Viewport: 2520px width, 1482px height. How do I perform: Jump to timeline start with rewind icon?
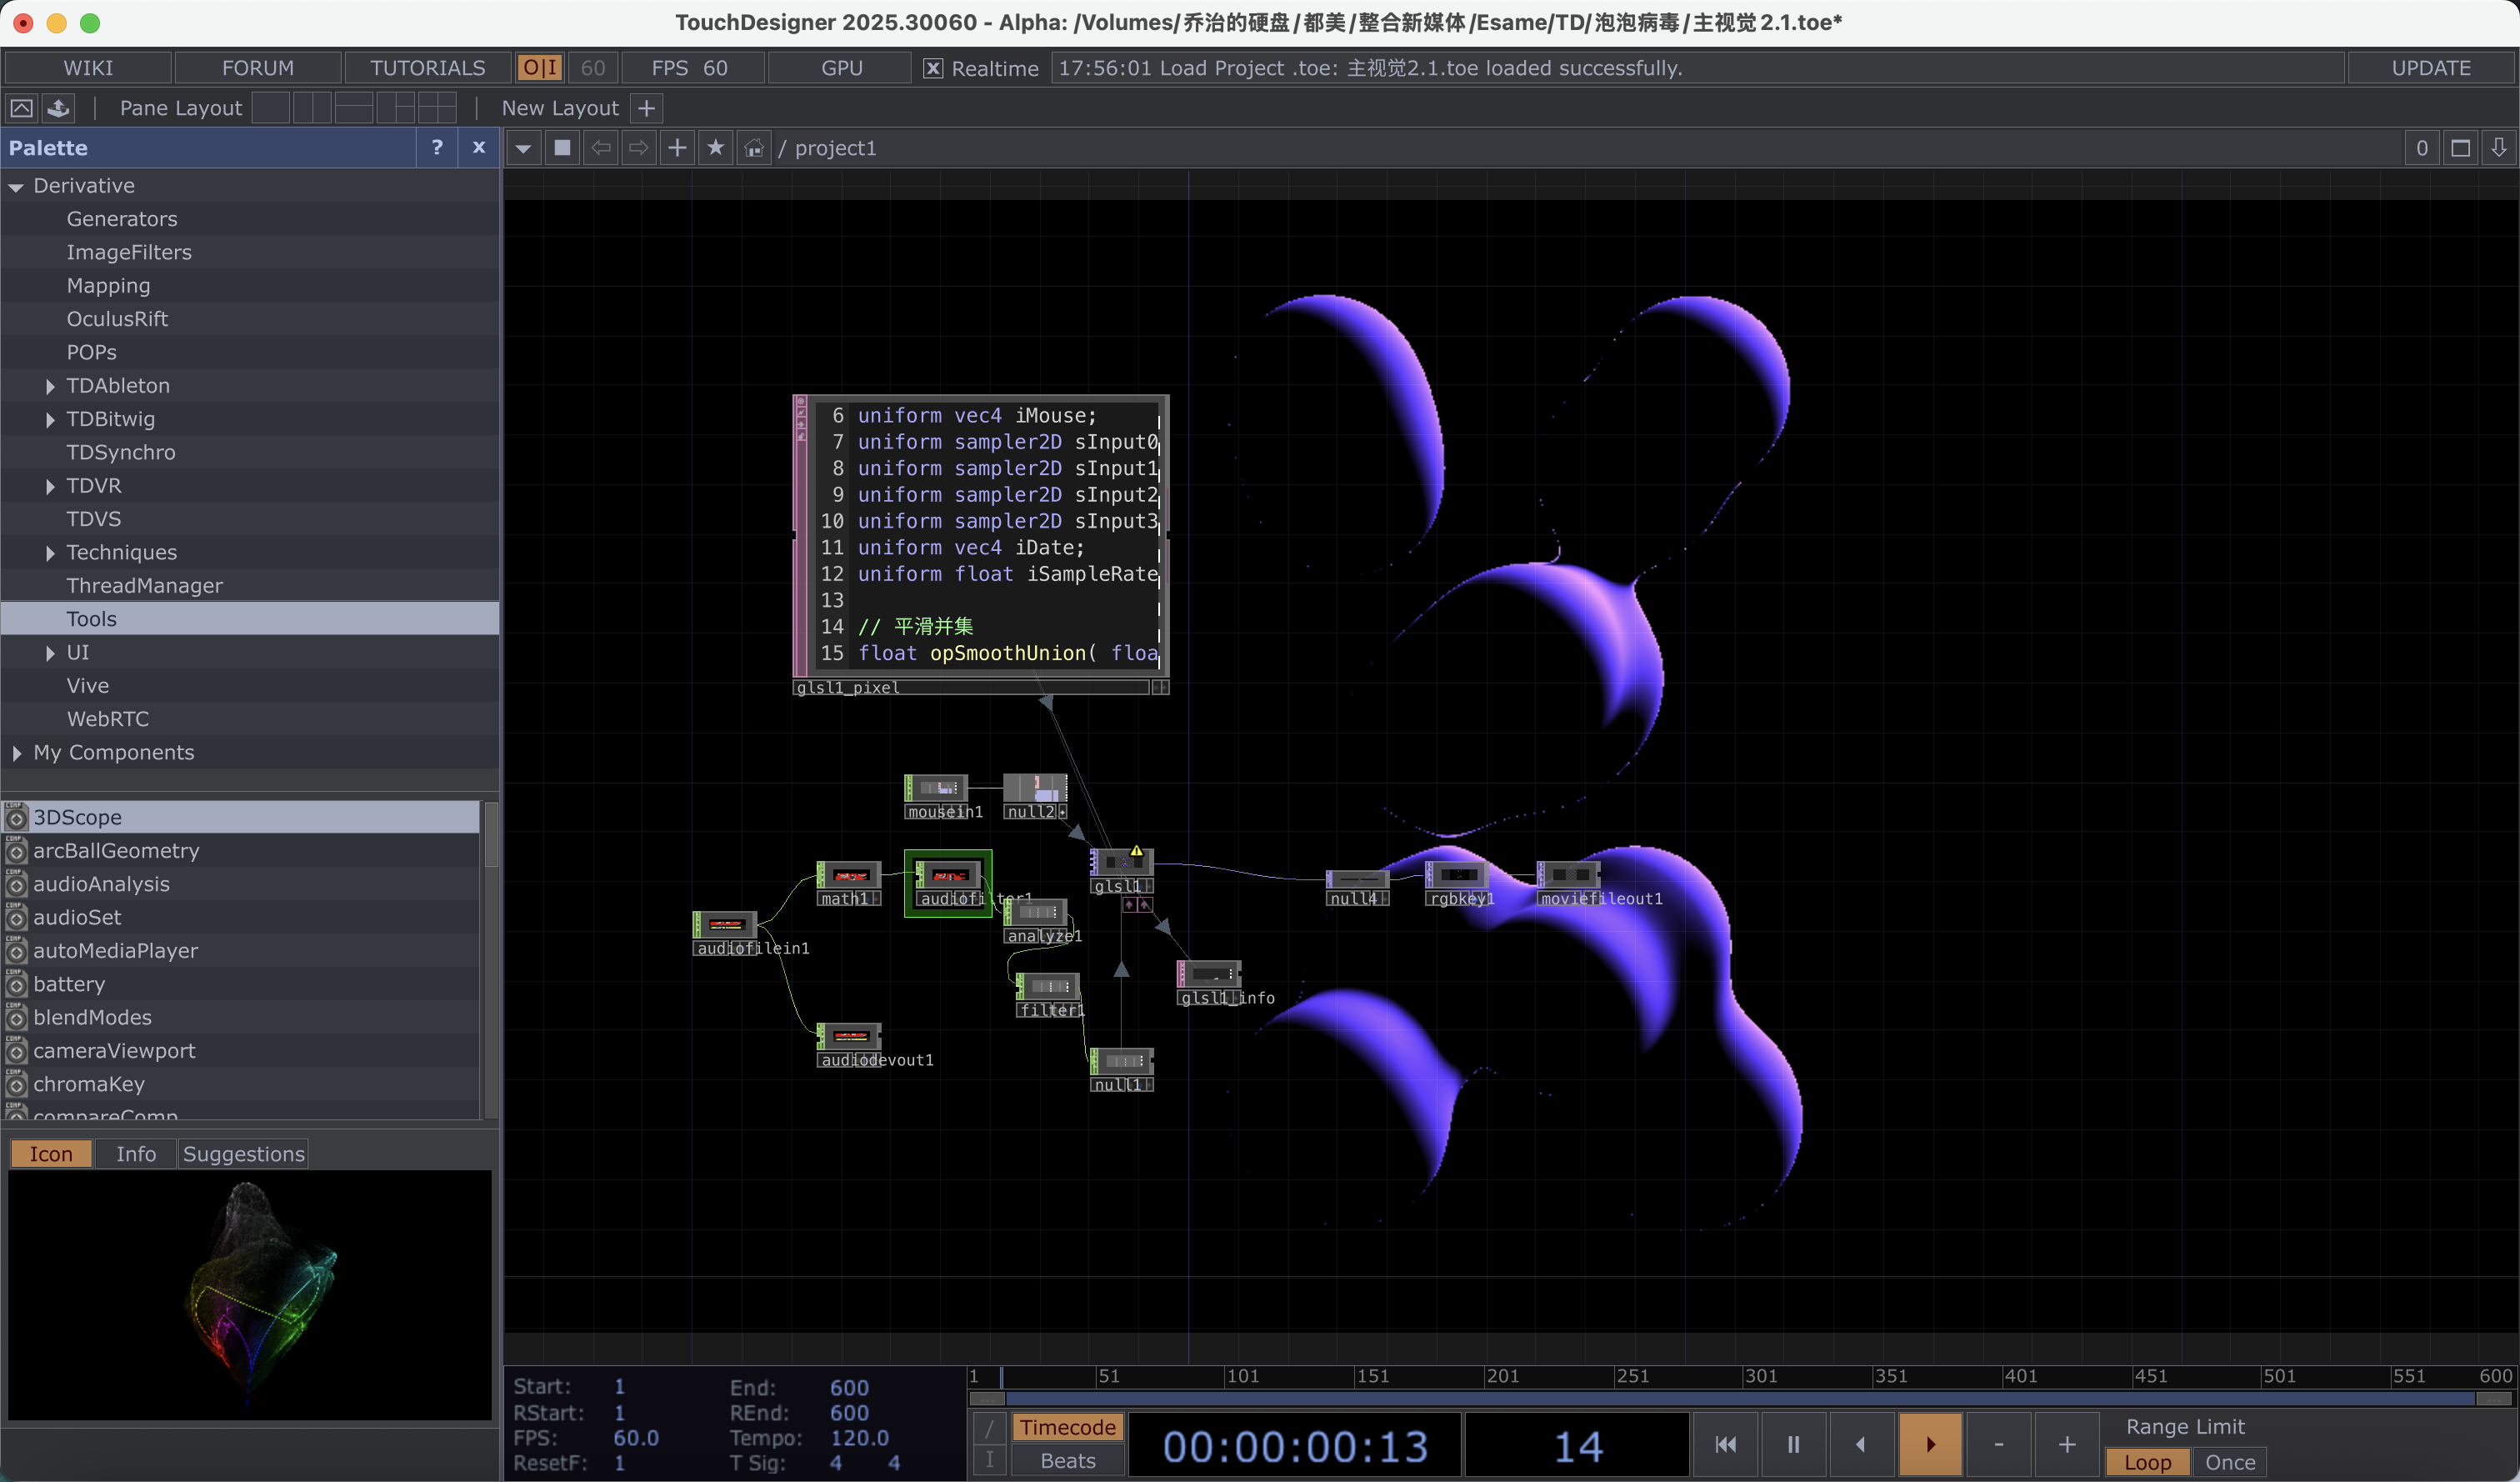point(1725,1444)
